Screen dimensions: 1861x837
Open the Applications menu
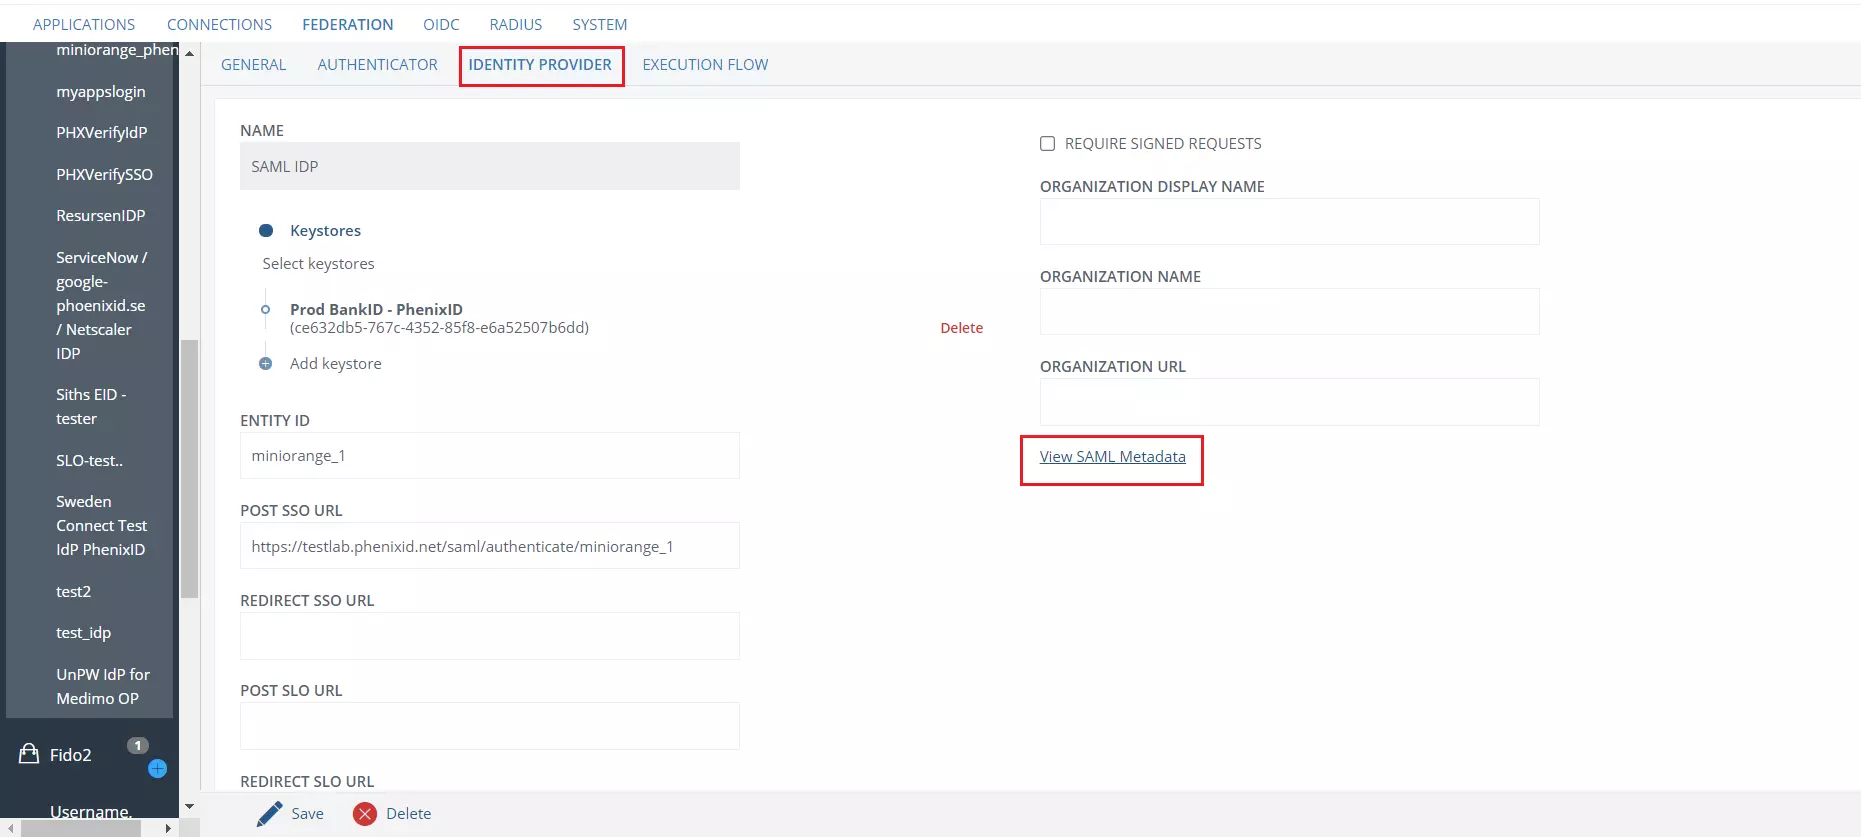point(84,24)
